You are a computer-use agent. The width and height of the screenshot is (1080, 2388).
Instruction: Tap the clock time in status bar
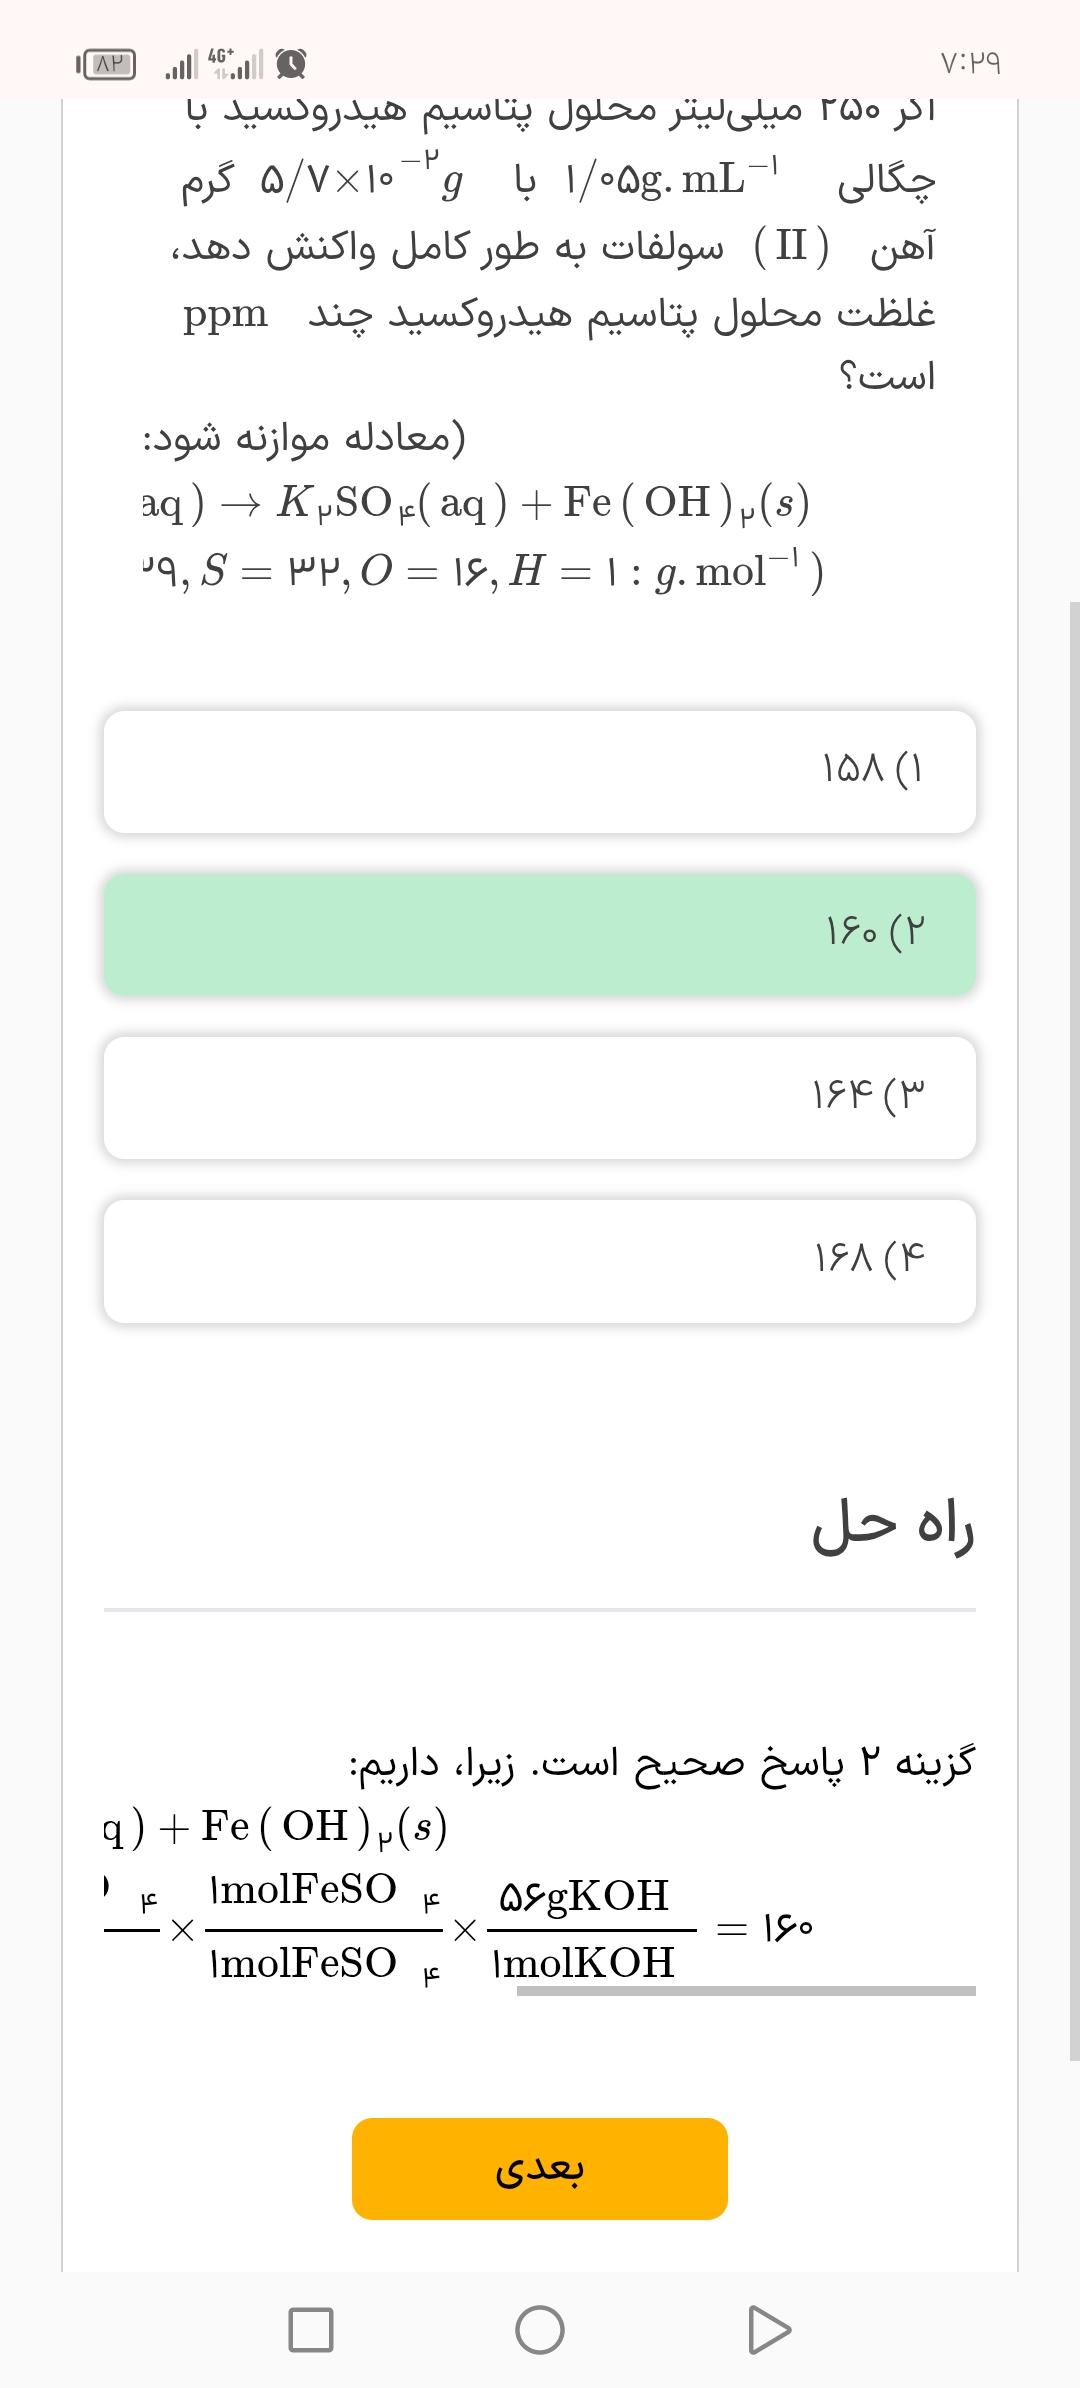click(x=970, y=64)
